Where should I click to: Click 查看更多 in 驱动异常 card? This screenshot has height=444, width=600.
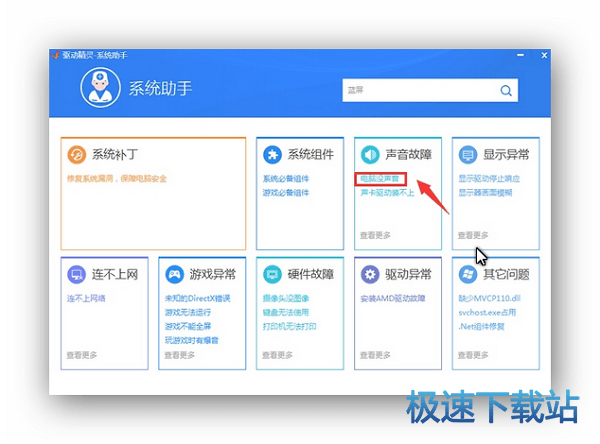[x=375, y=355]
